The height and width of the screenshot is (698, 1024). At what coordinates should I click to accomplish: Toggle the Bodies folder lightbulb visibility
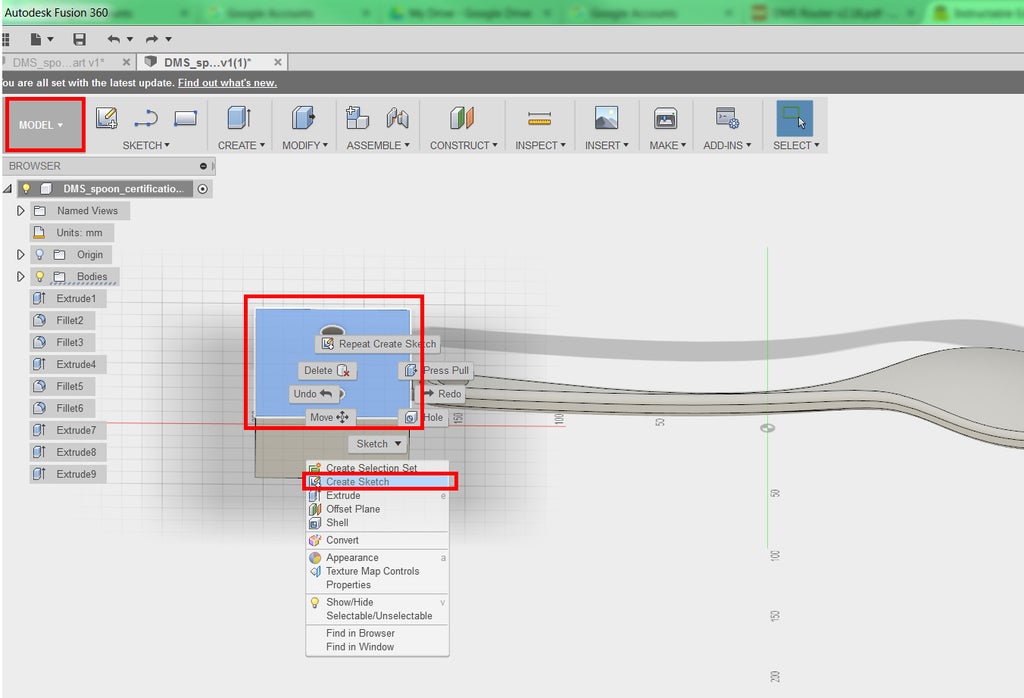click(40, 276)
